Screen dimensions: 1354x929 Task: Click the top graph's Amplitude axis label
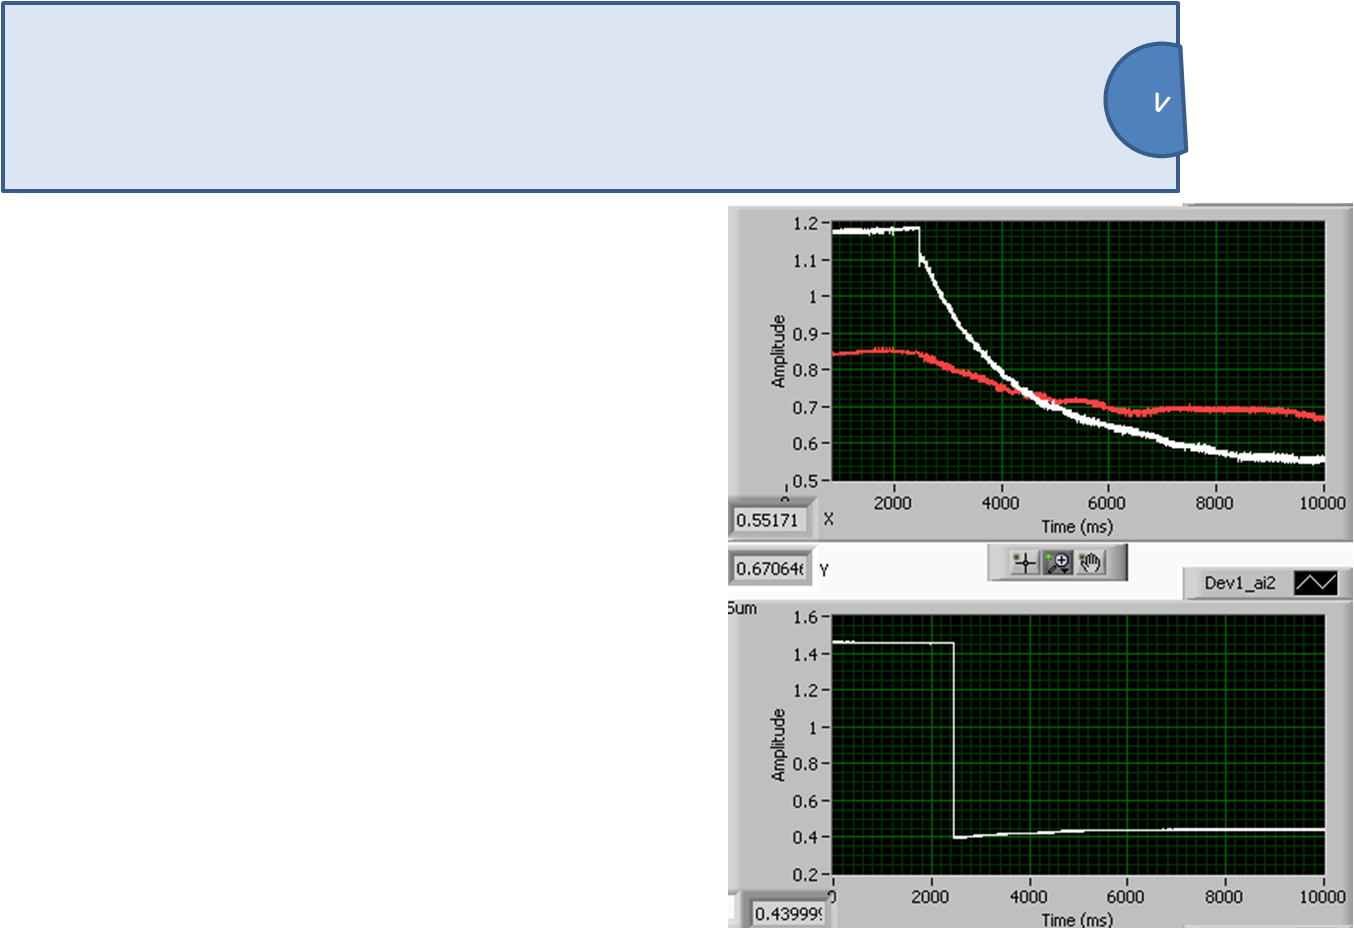point(778,351)
